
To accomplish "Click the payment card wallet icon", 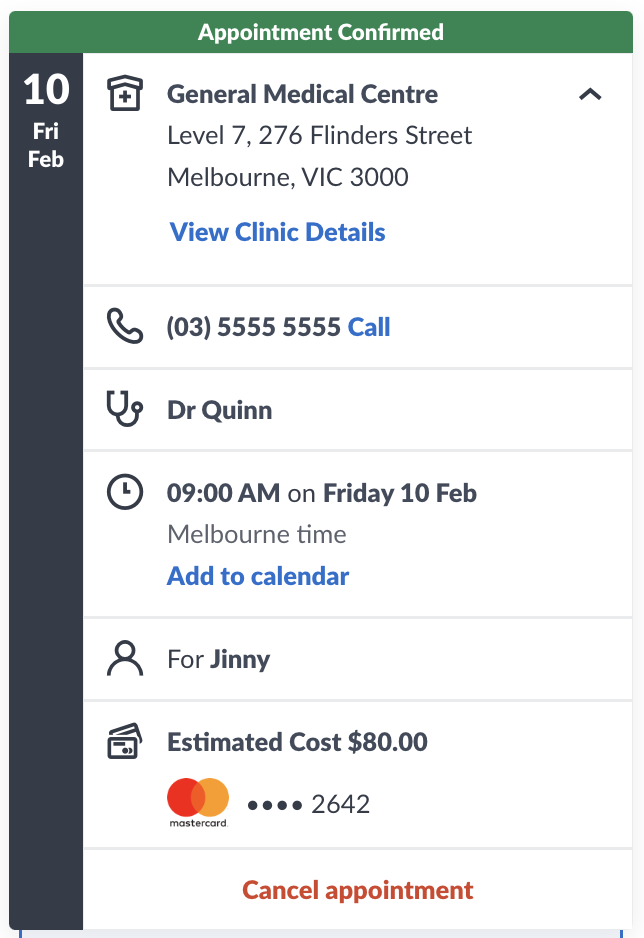I will (124, 741).
